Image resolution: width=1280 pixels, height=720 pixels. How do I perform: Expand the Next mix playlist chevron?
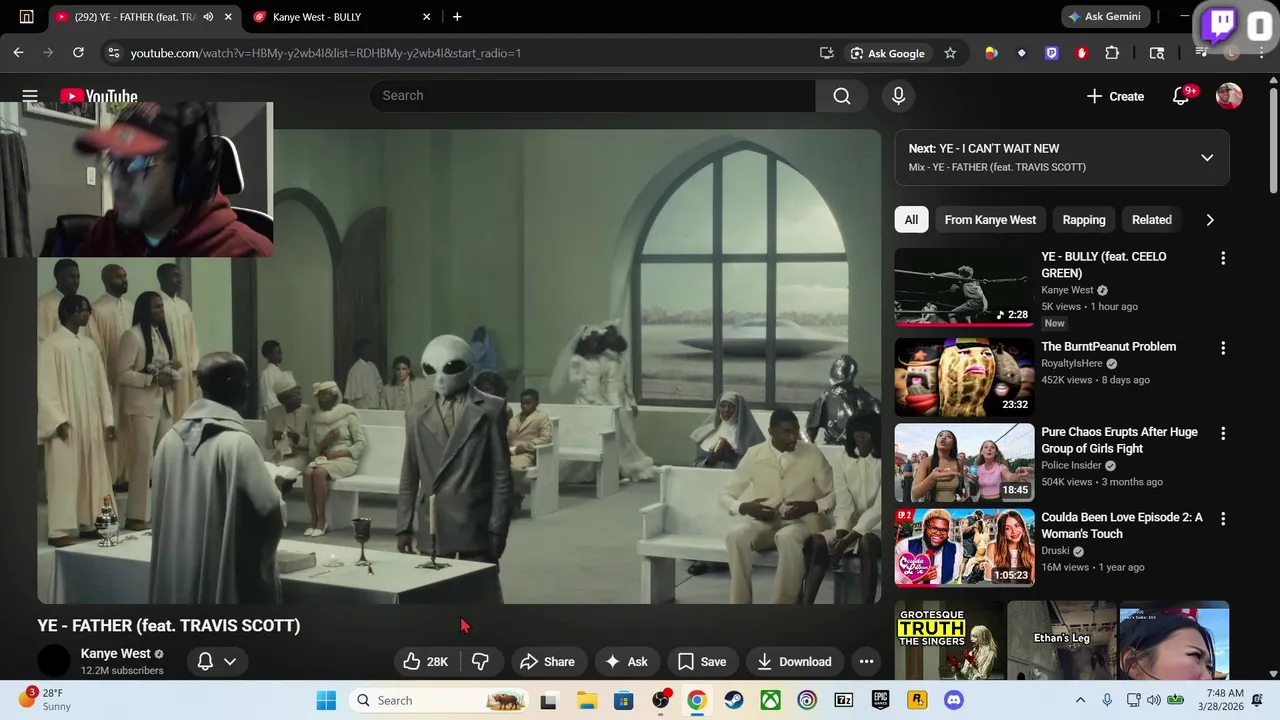coord(1207,158)
